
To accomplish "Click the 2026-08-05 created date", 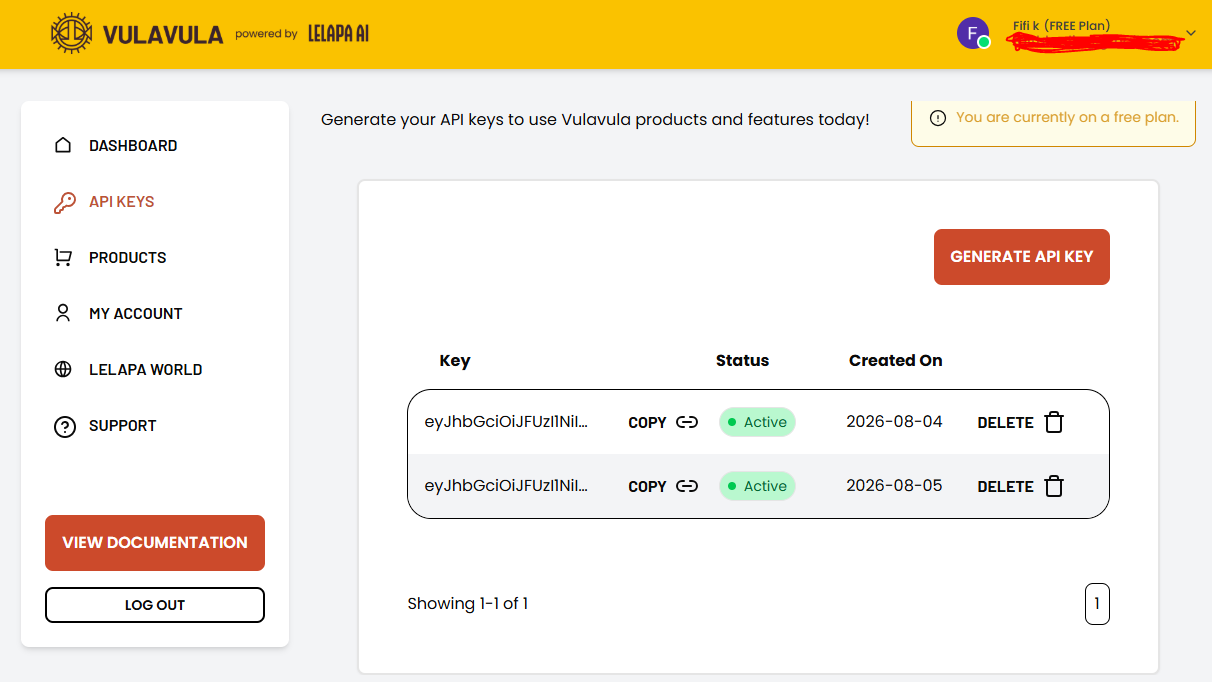I will 894,485.
